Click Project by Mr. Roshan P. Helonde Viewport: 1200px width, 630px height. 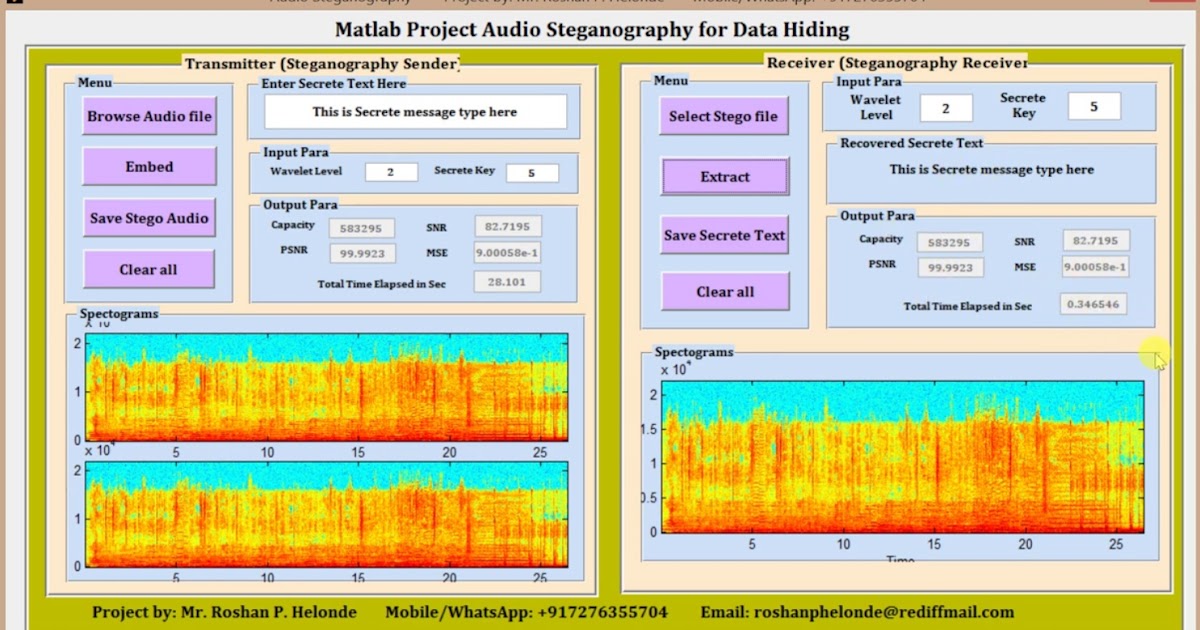tap(224, 612)
